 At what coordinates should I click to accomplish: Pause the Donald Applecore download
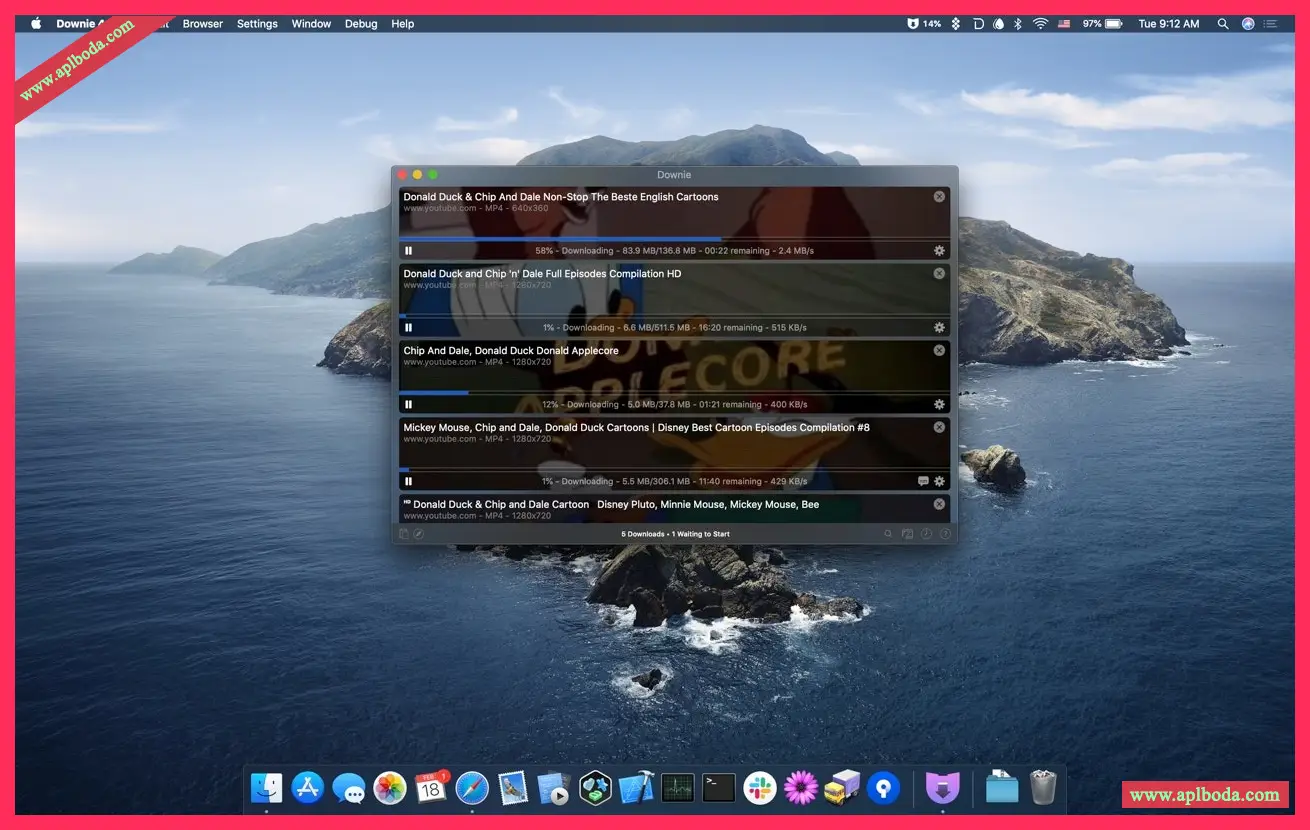408,405
